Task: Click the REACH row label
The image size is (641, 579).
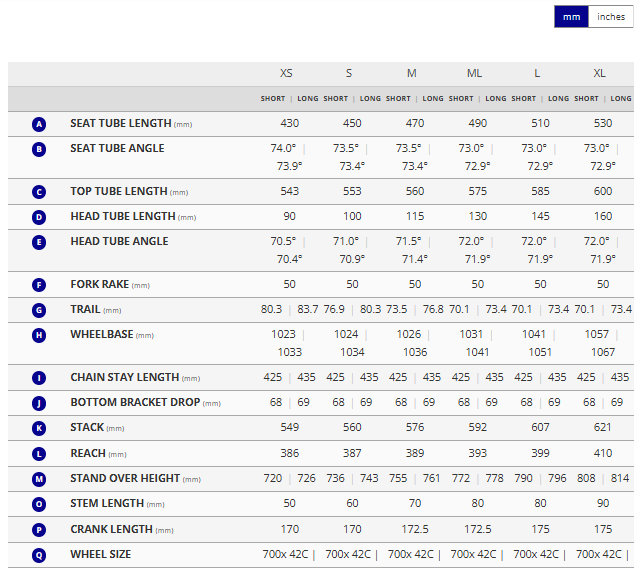Action: pyautogui.click(x=87, y=454)
